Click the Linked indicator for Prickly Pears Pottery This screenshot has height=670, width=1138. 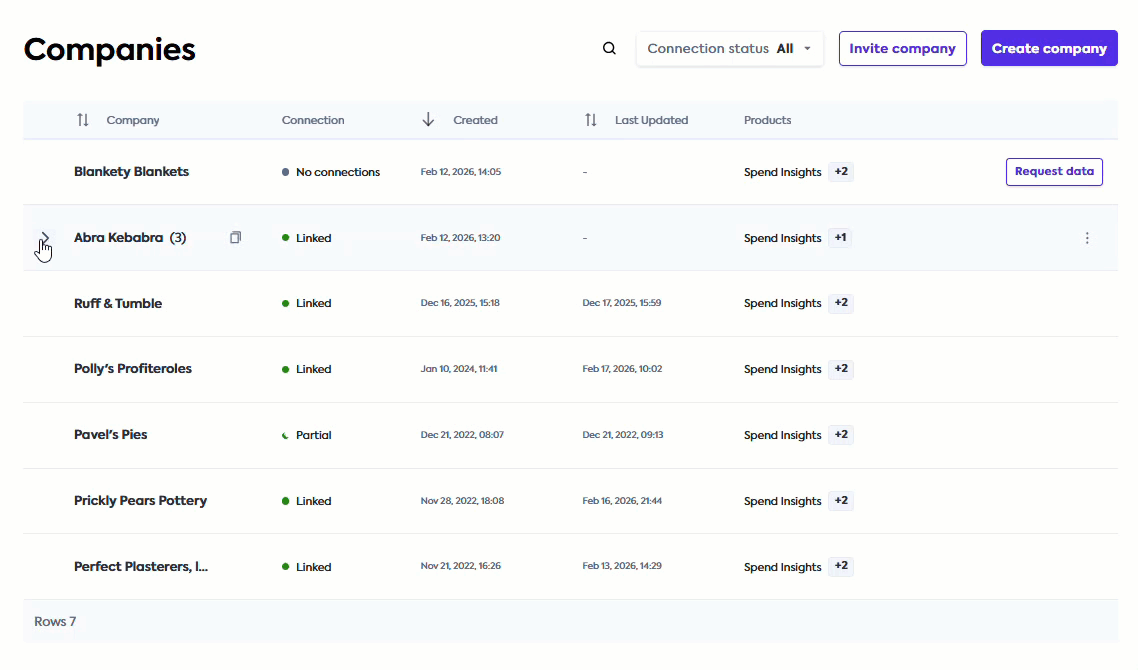tap(287, 500)
